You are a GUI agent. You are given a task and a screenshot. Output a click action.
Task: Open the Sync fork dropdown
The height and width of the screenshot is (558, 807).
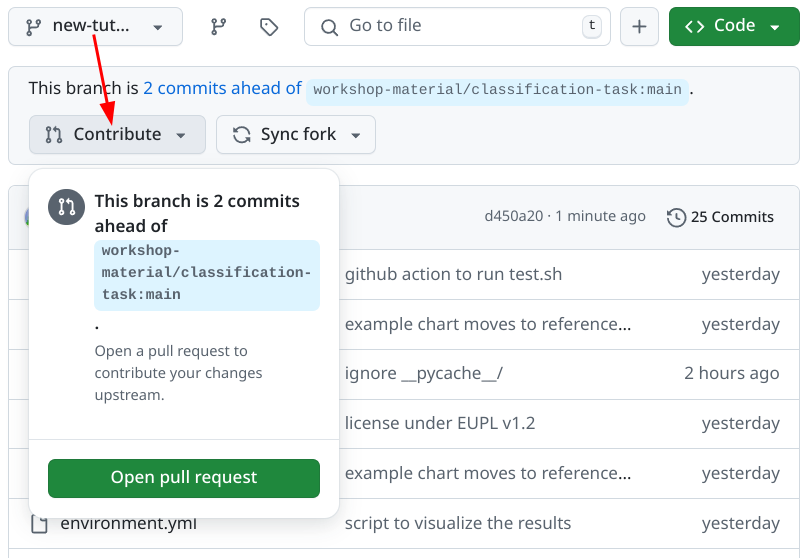click(296, 135)
